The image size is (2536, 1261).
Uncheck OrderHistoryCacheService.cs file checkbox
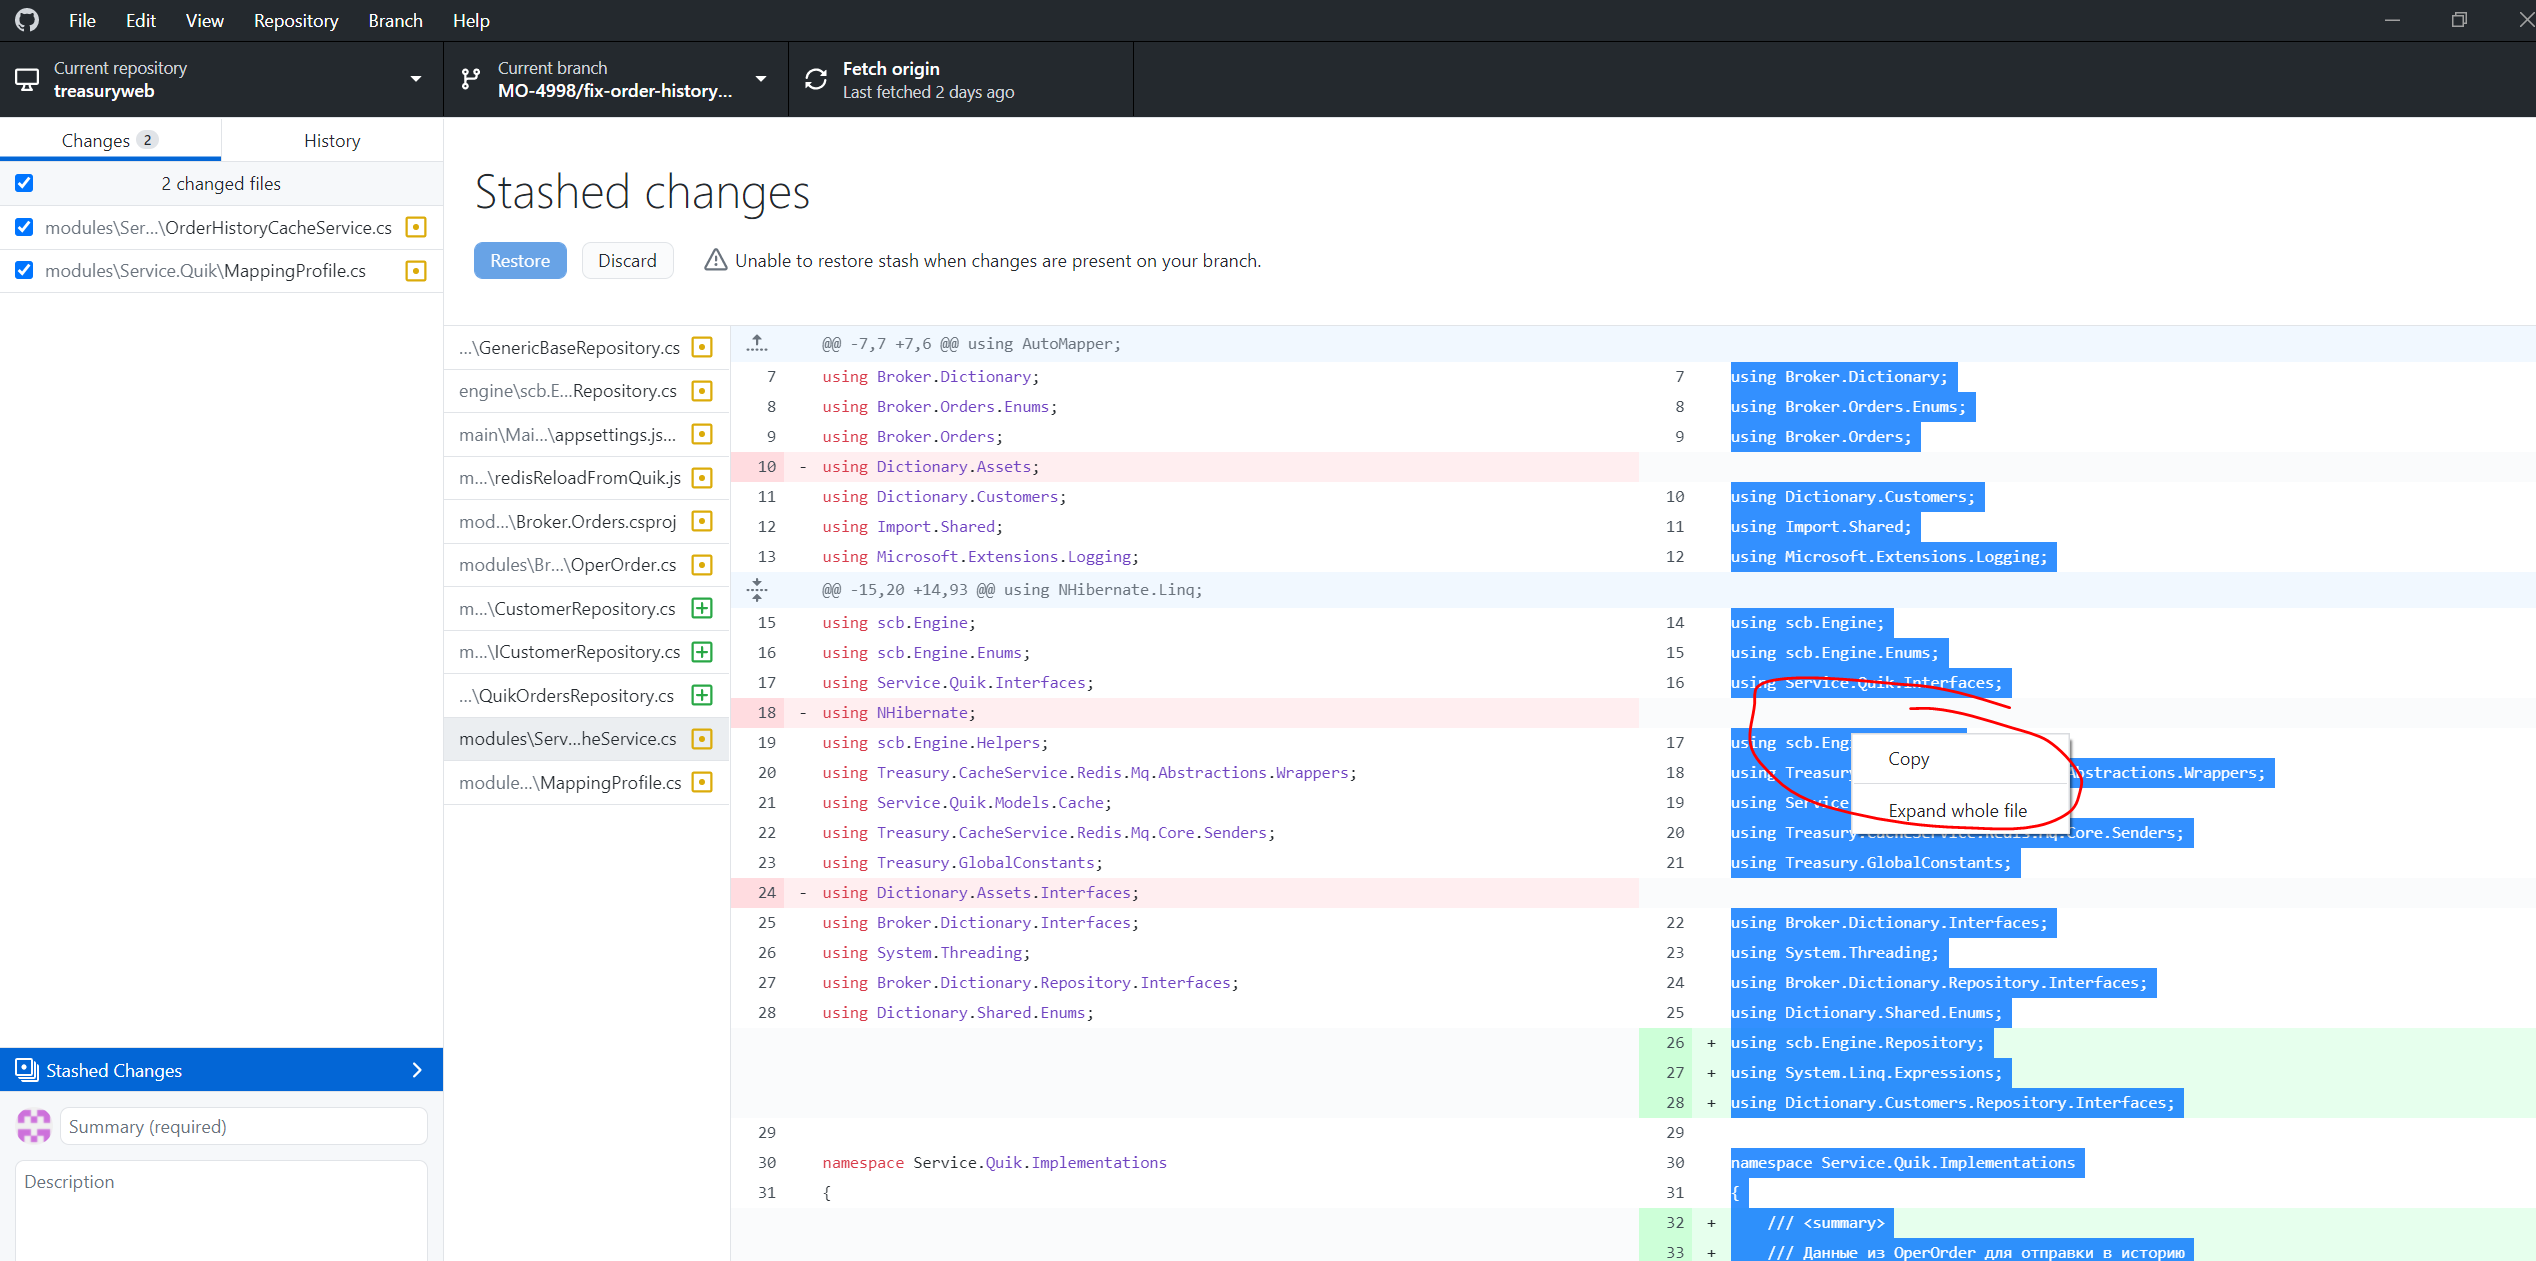[23, 227]
